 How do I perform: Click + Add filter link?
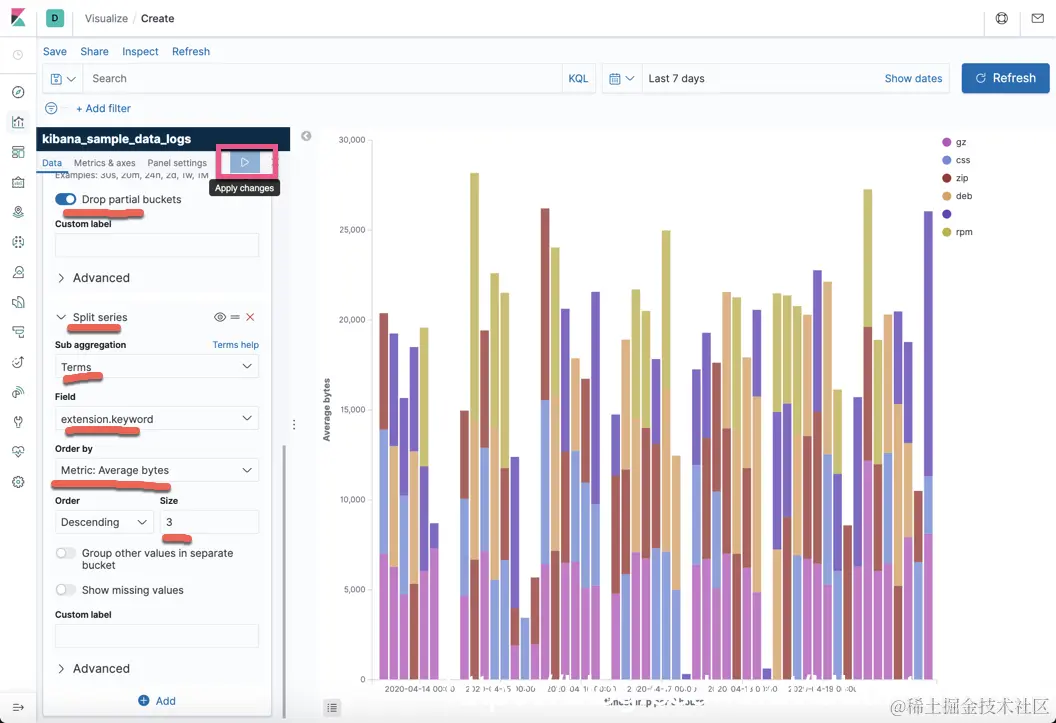click(103, 108)
